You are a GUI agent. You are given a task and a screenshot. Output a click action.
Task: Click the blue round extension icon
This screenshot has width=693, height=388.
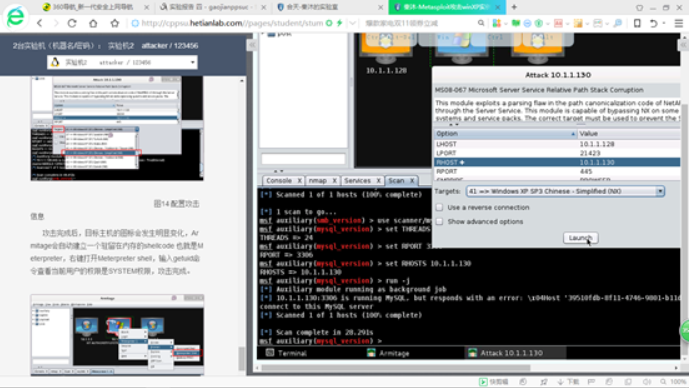point(527,23)
